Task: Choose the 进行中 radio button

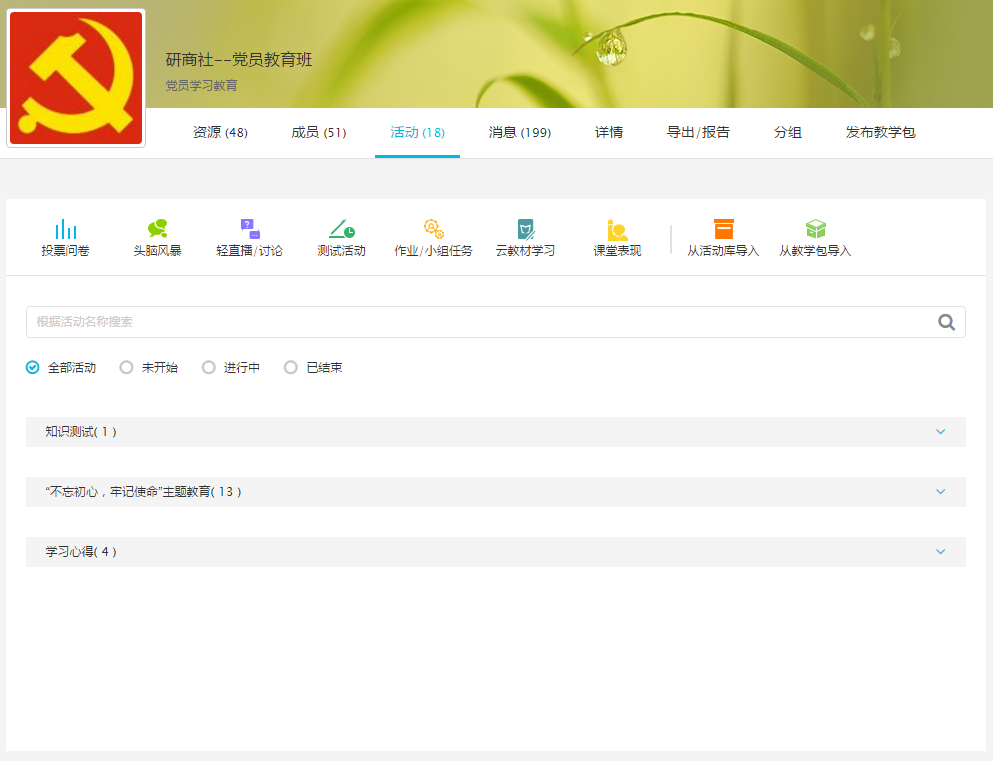Action: (209, 368)
